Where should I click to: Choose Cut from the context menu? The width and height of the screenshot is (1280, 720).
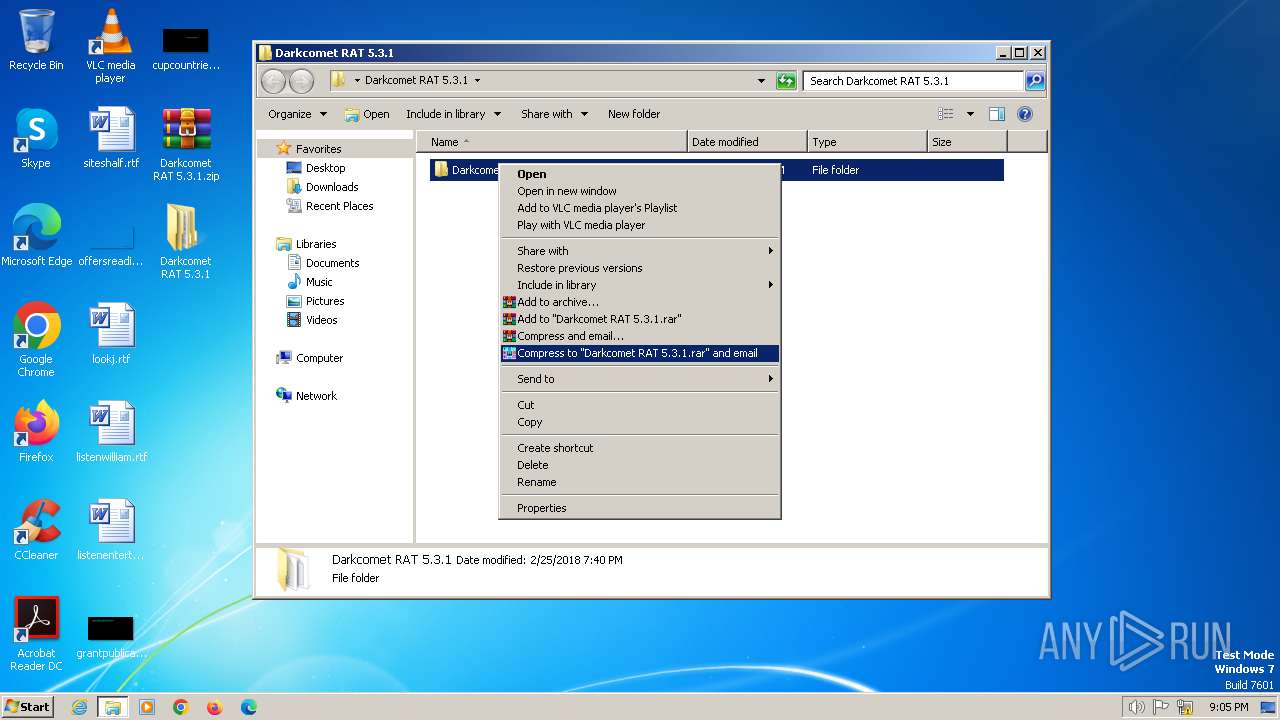[x=640, y=405]
